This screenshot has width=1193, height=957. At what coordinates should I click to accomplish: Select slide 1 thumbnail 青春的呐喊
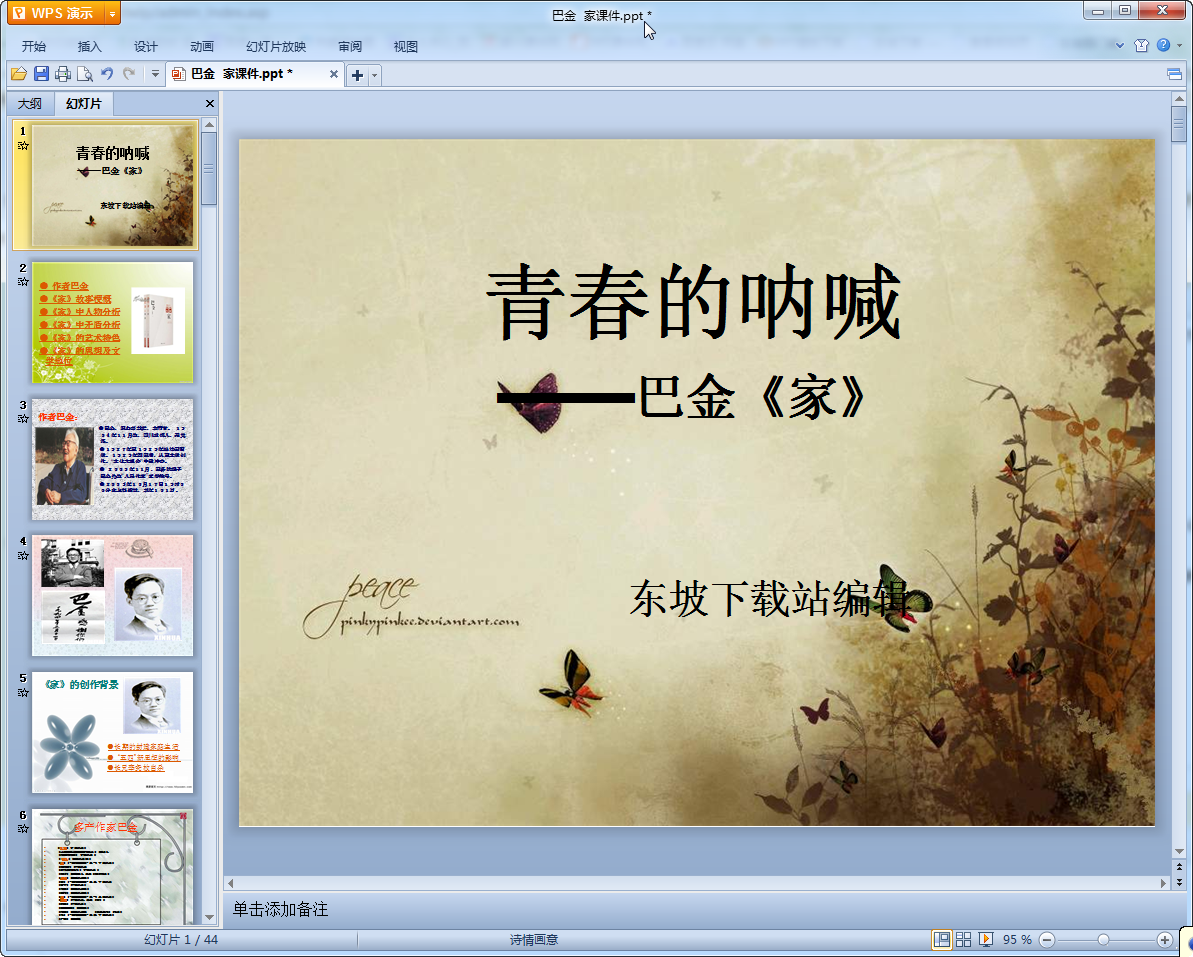pyautogui.click(x=113, y=185)
